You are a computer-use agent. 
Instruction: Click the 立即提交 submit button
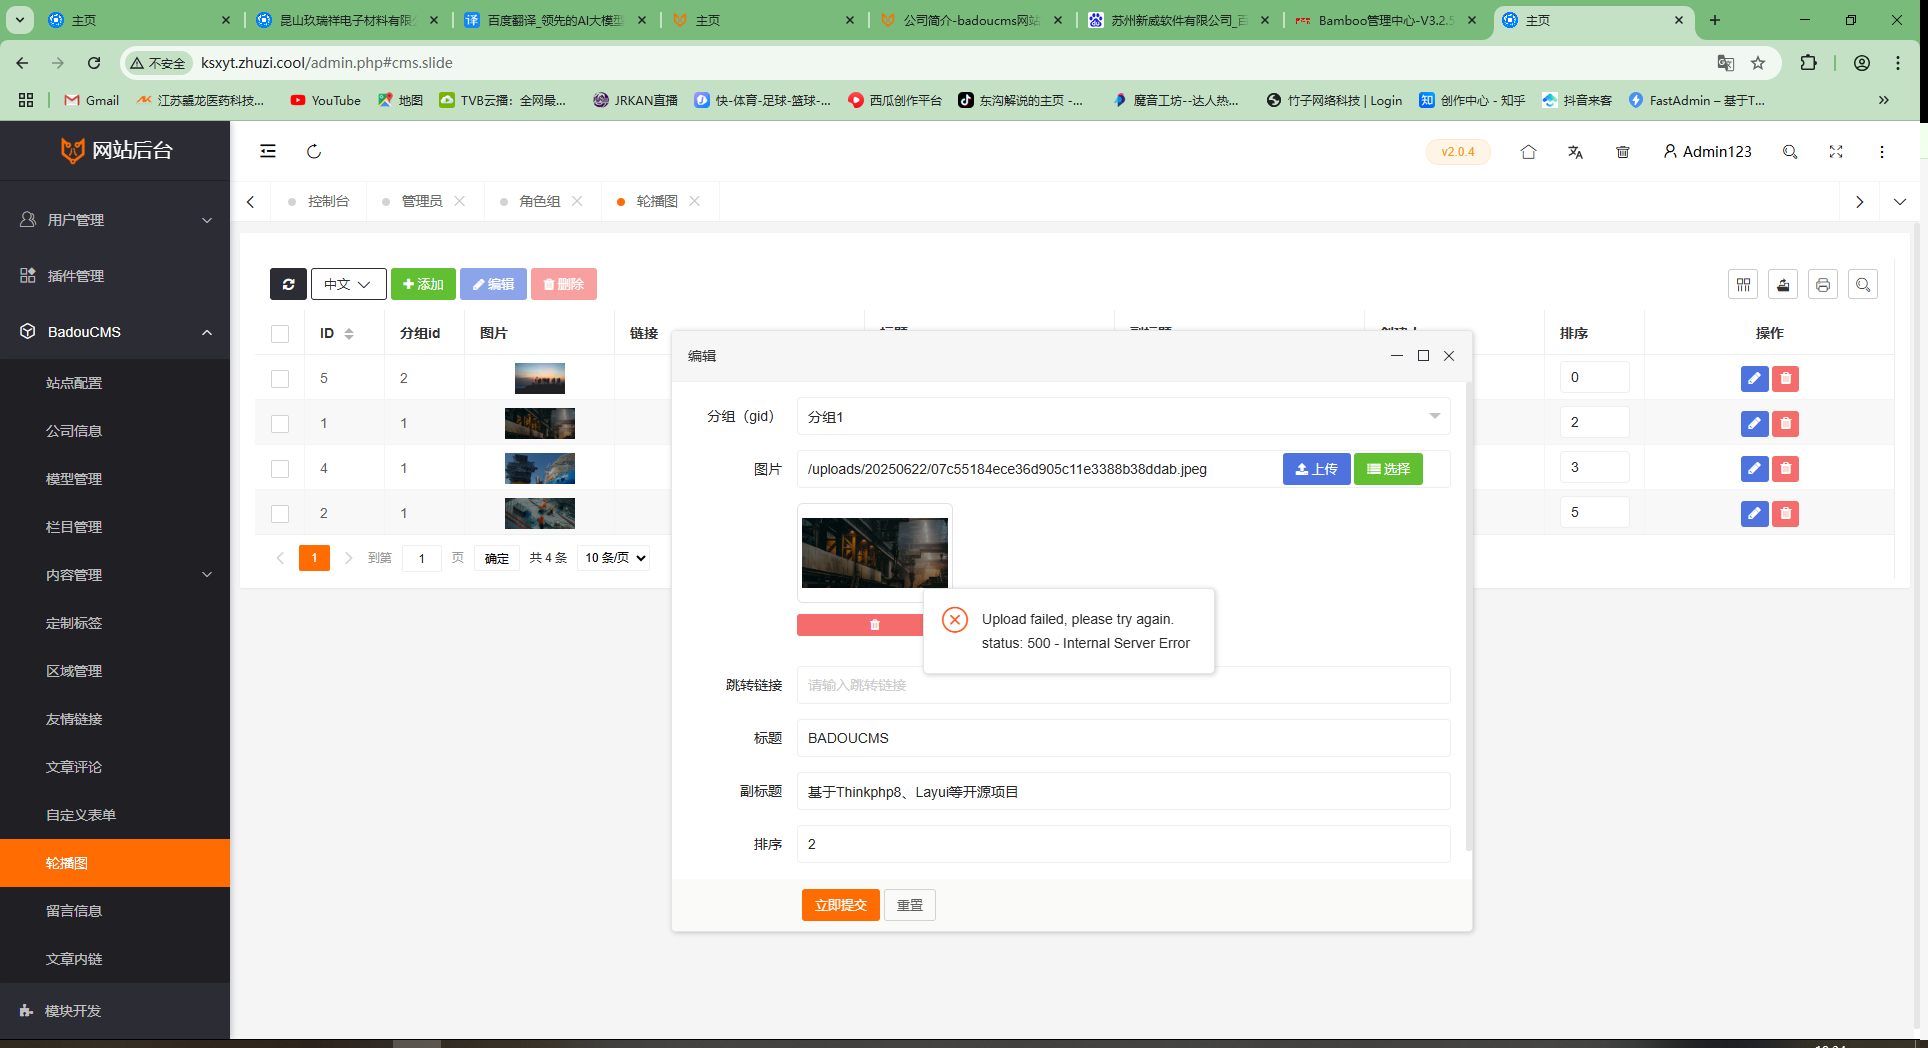(x=840, y=905)
